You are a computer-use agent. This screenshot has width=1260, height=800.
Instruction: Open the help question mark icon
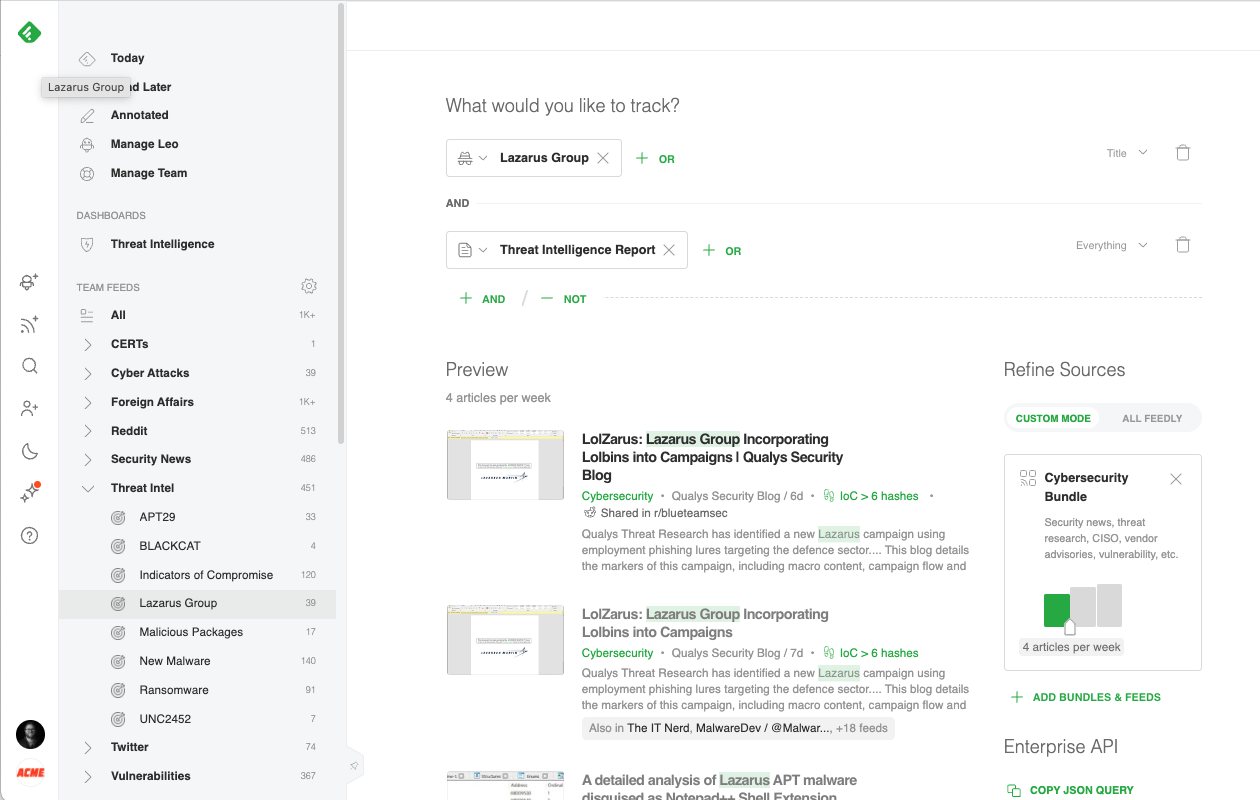coord(29,536)
